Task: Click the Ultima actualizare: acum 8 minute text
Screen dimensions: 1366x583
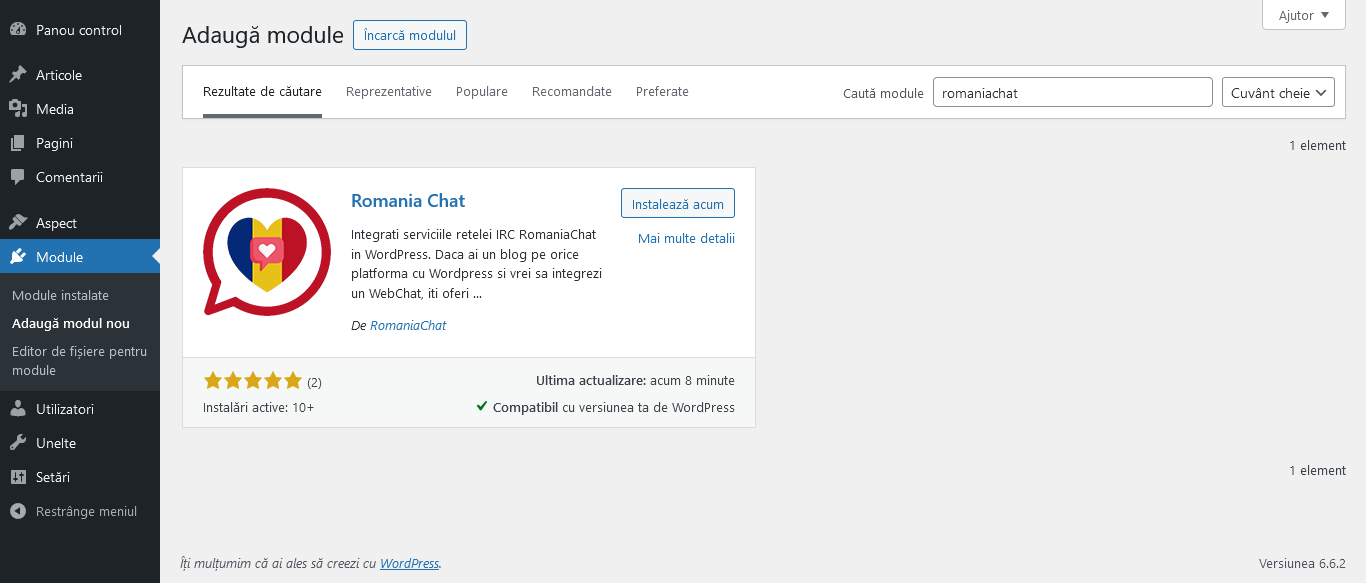Action: click(635, 381)
